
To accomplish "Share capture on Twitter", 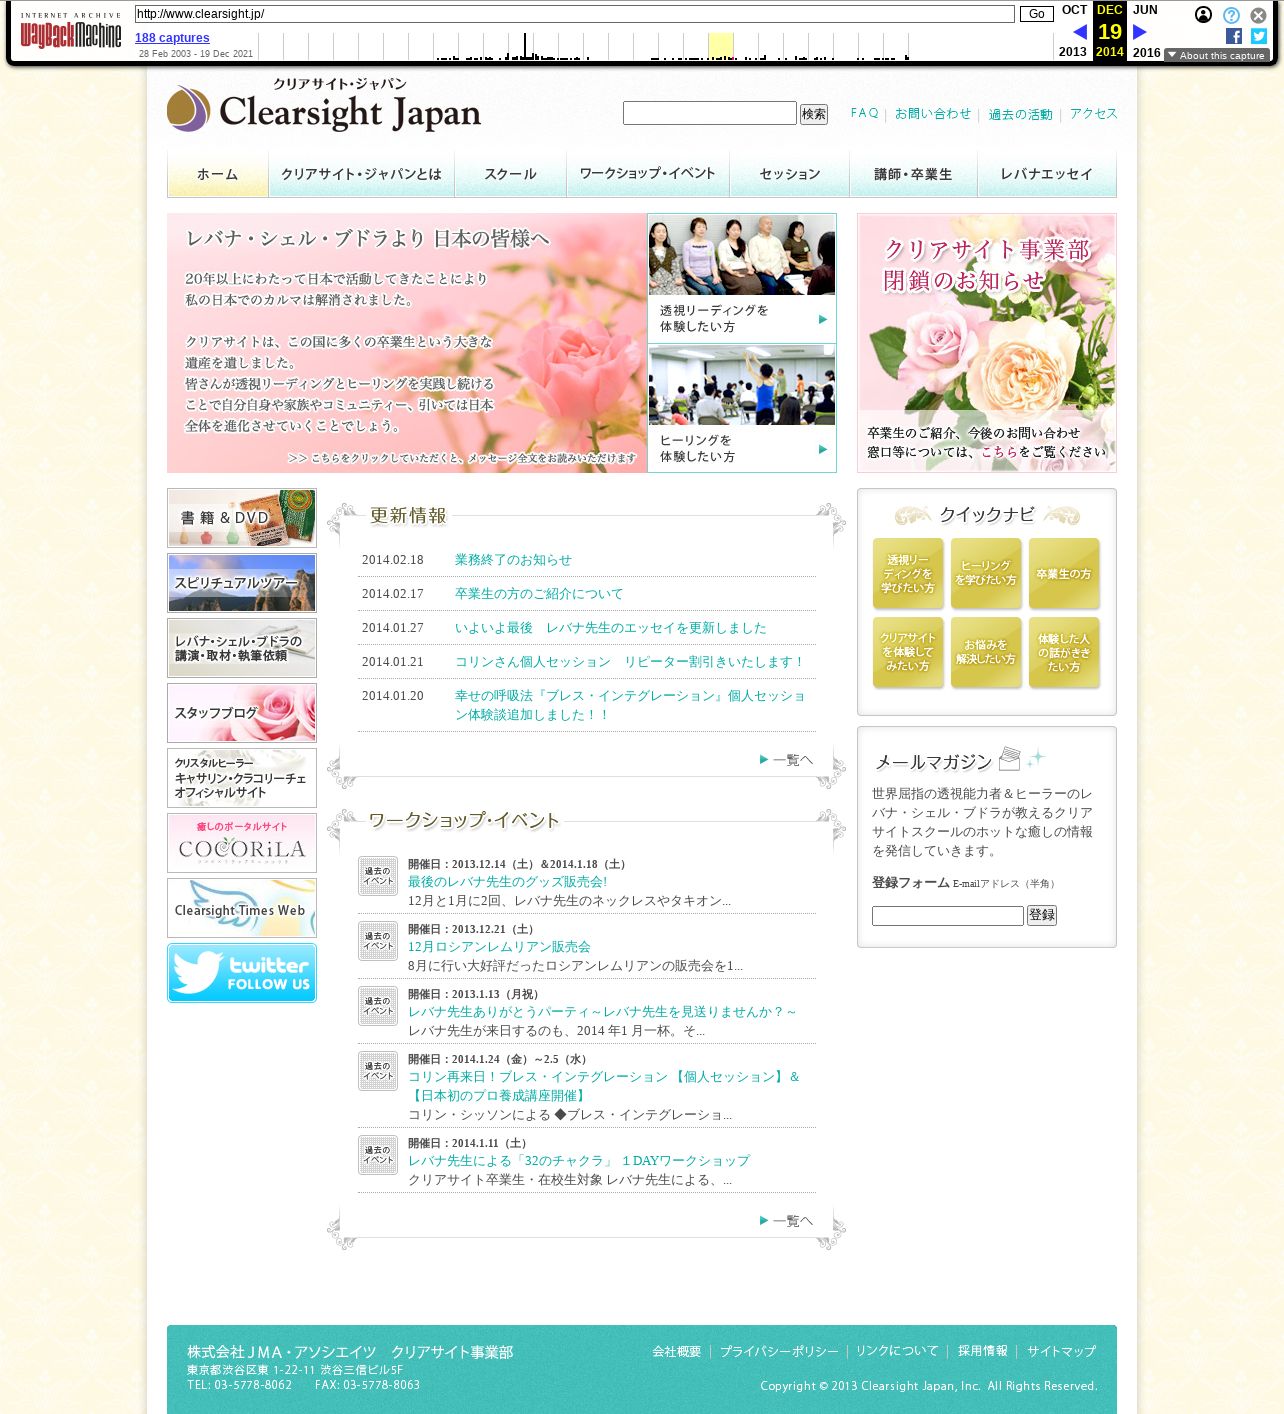I will point(1259,36).
